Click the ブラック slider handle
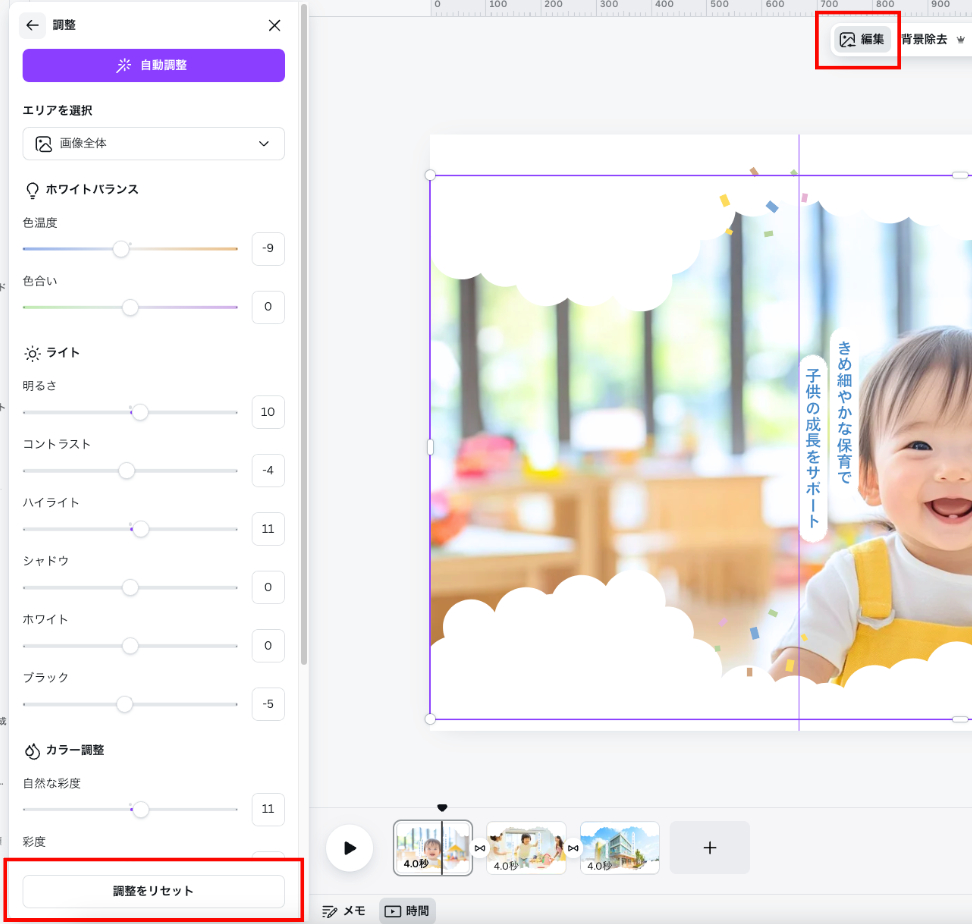The image size is (972, 924). (125, 705)
